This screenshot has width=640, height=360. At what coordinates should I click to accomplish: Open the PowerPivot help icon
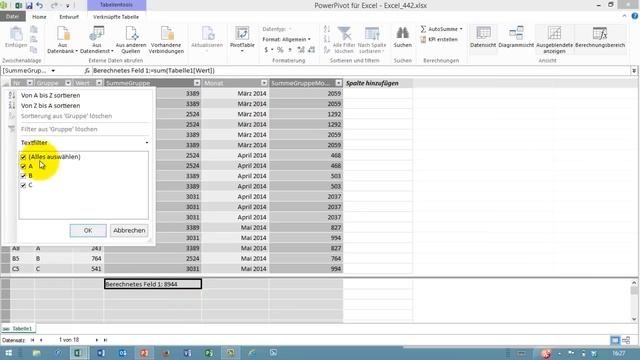click(x=635, y=16)
